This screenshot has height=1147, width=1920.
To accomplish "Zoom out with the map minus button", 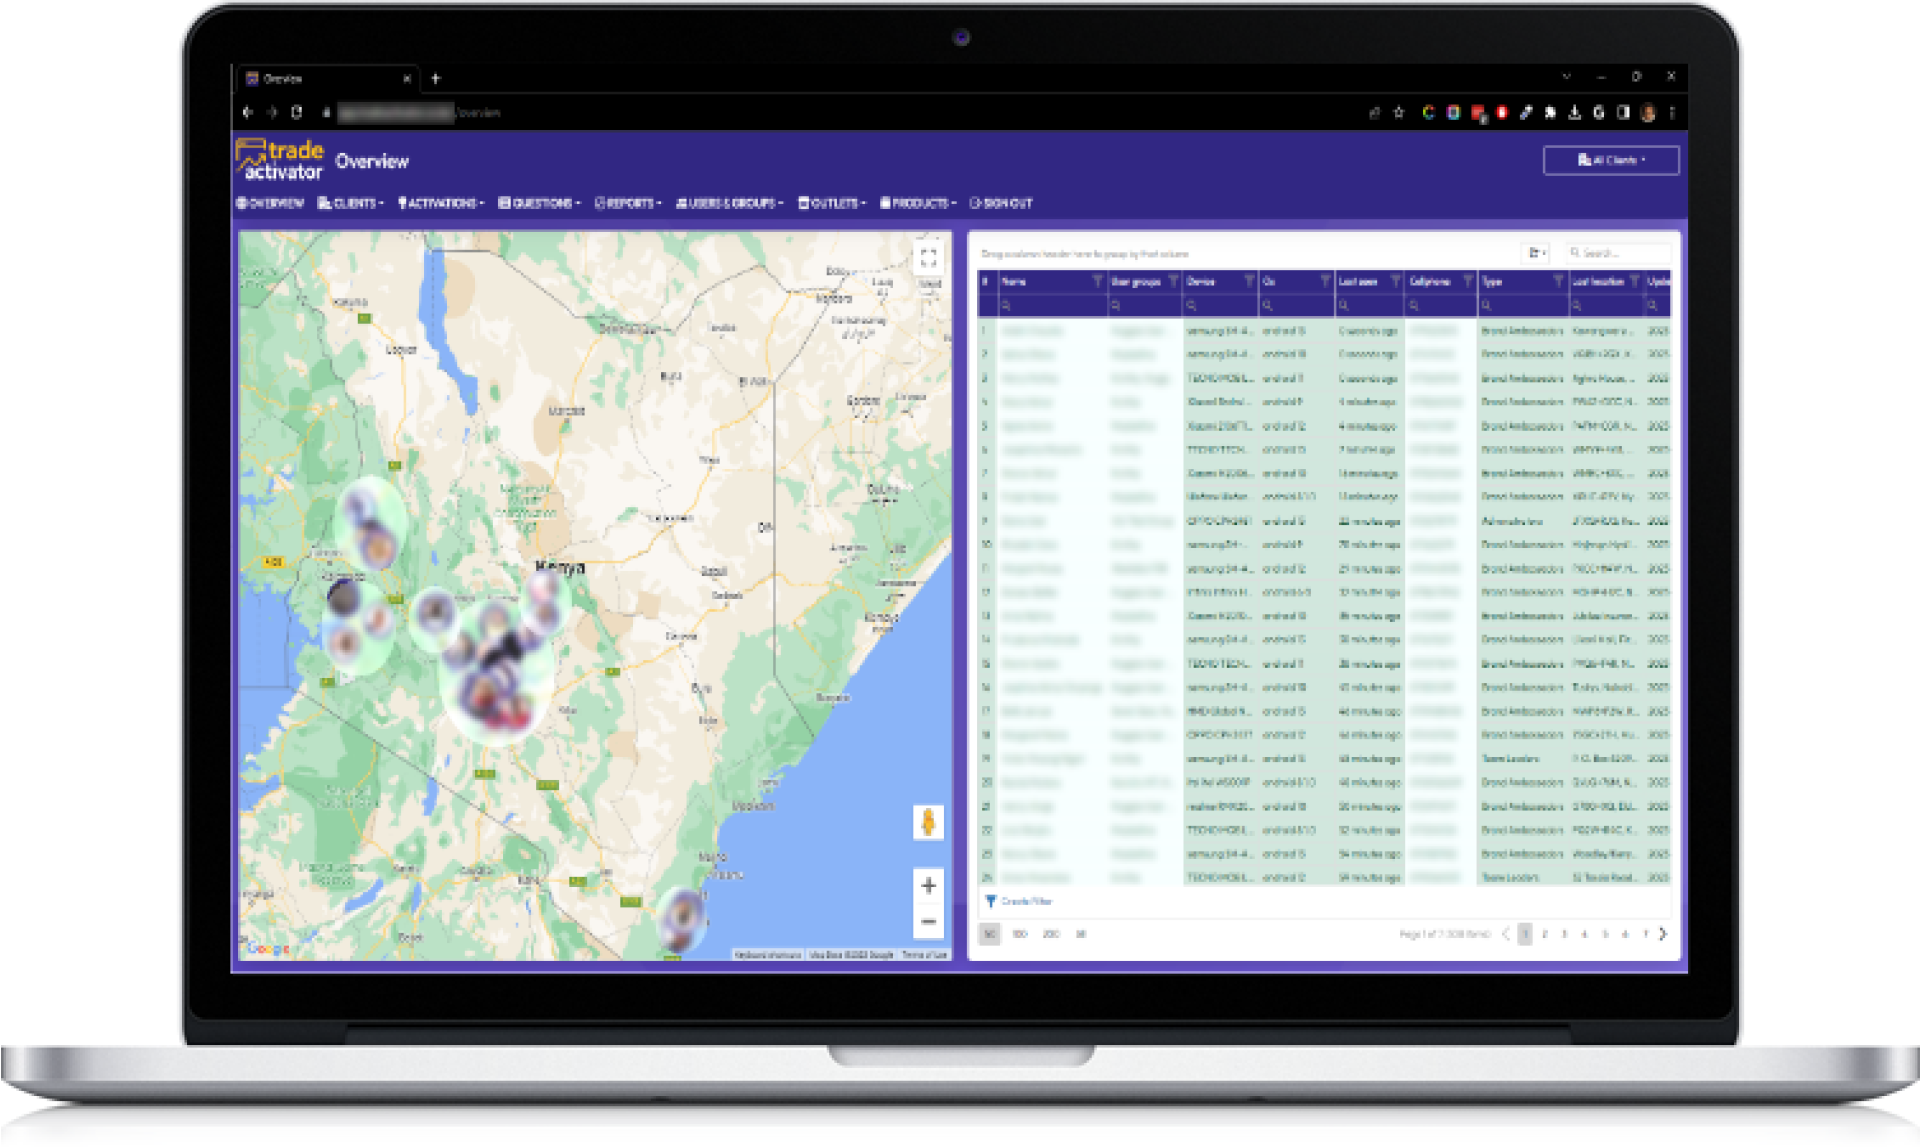I will [x=928, y=922].
